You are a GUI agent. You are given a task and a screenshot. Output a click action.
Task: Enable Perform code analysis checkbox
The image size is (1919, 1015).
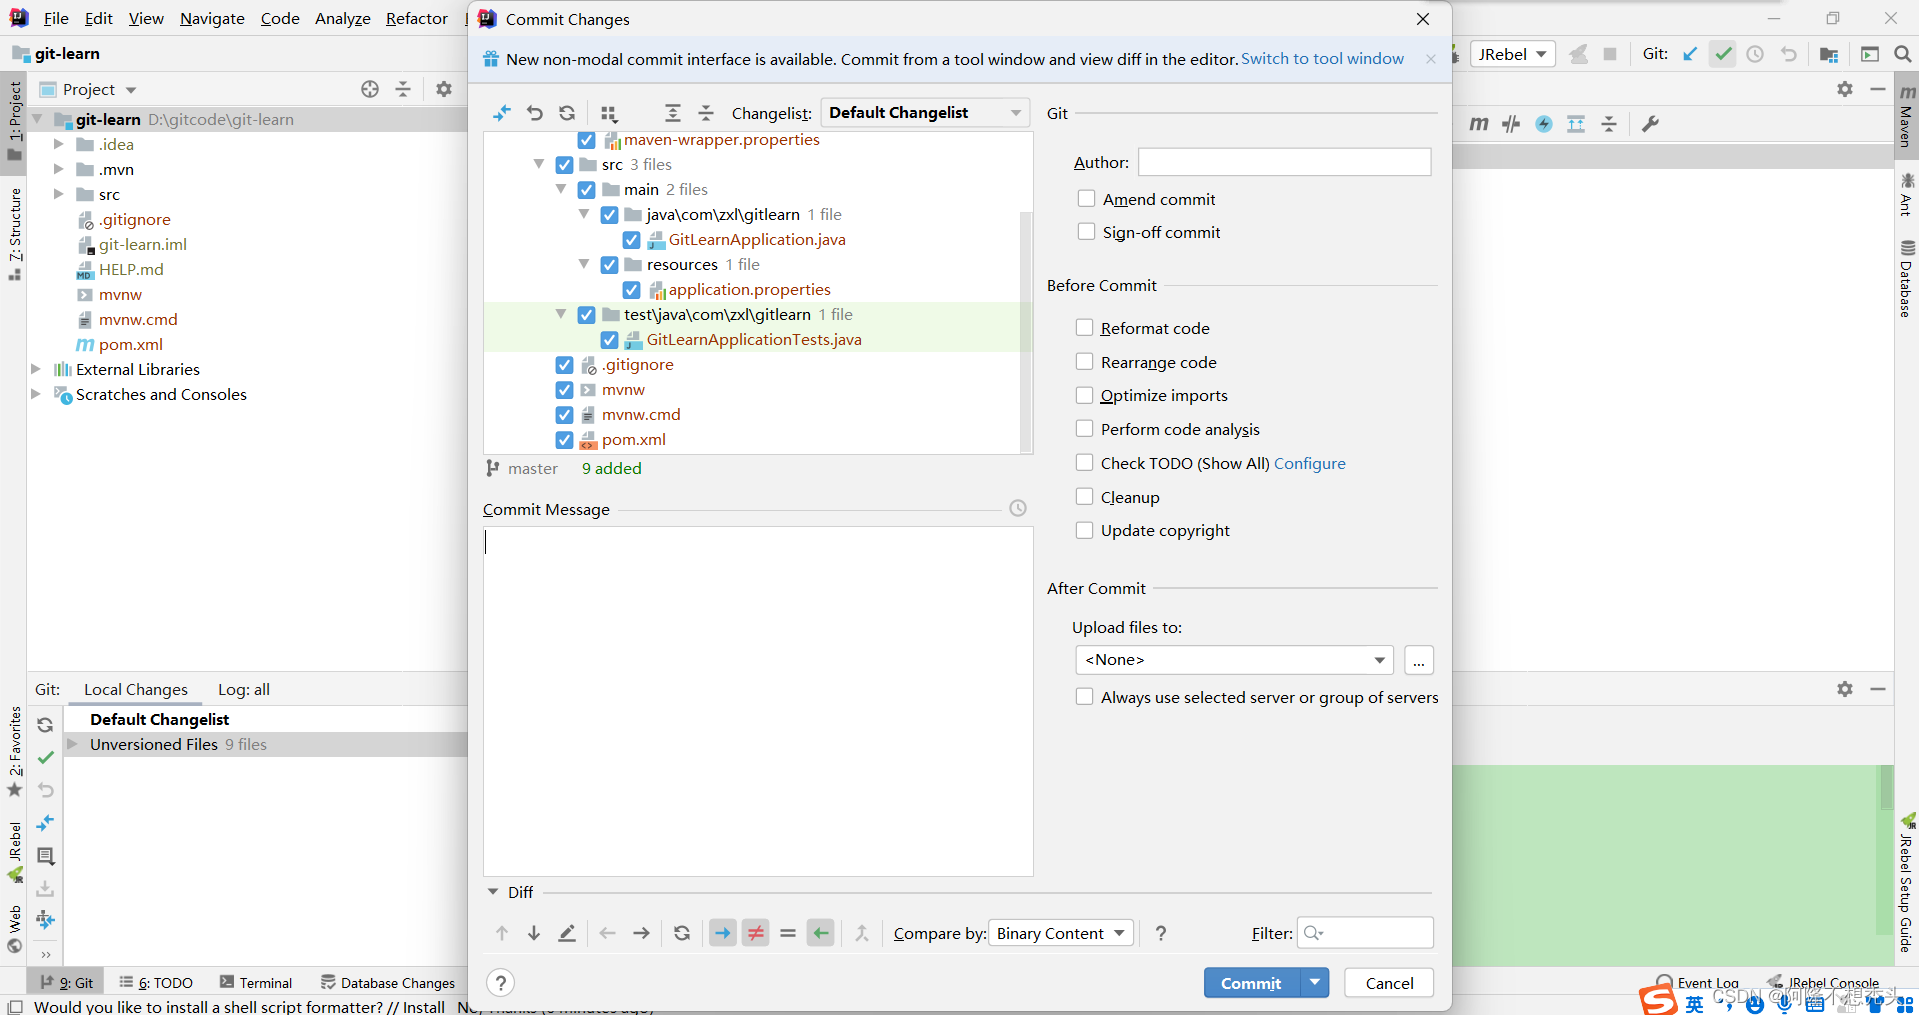click(1084, 428)
